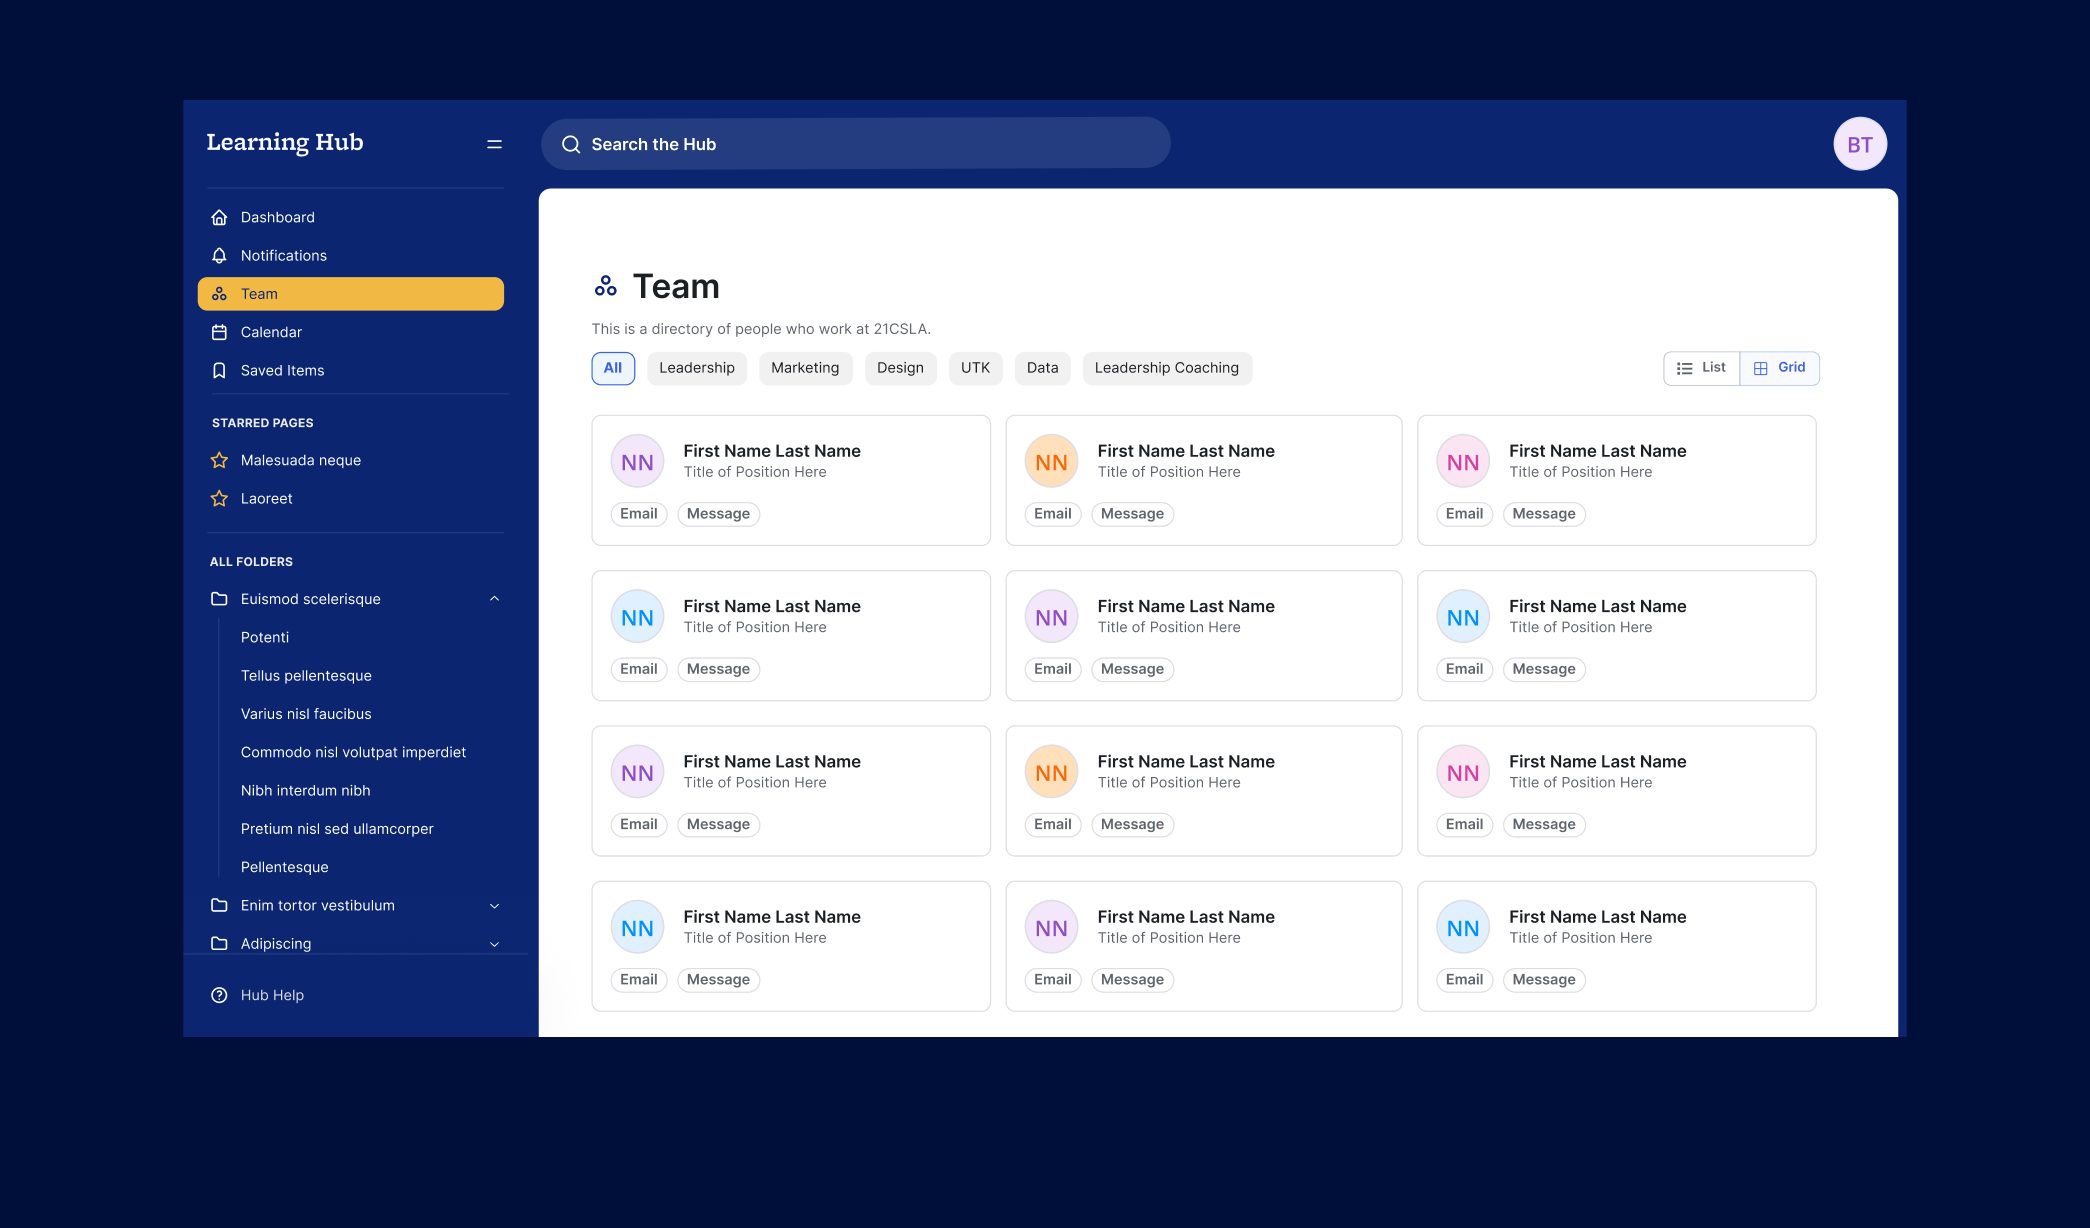Click the folder icon for Euismod scelerisque

(219, 599)
